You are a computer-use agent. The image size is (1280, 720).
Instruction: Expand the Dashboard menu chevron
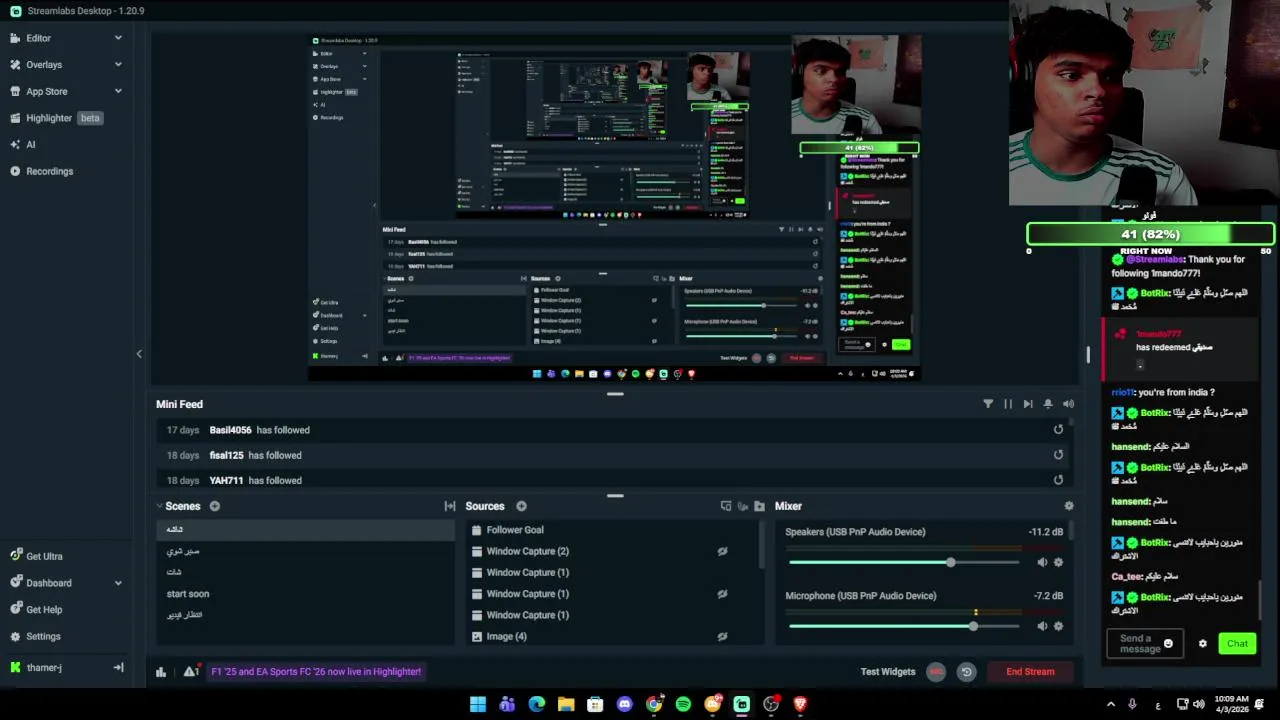click(x=118, y=583)
